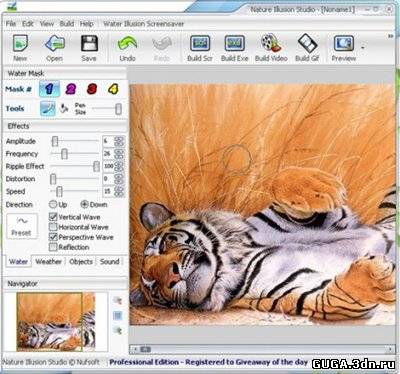Screen dimensions: 400x374
Task: Create a new project with New icon
Action: coord(20,48)
